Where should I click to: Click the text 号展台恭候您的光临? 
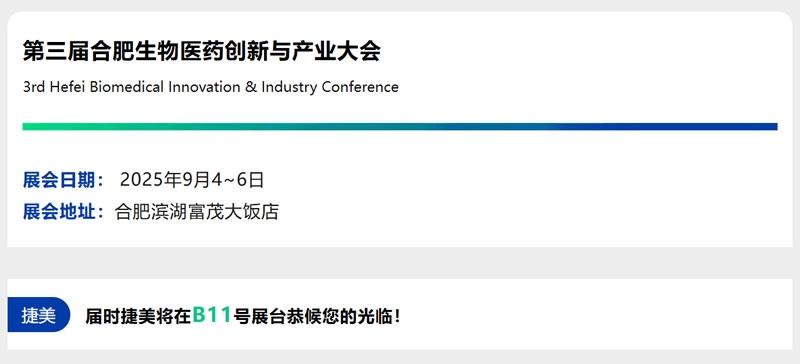pyautogui.click(x=313, y=317)
